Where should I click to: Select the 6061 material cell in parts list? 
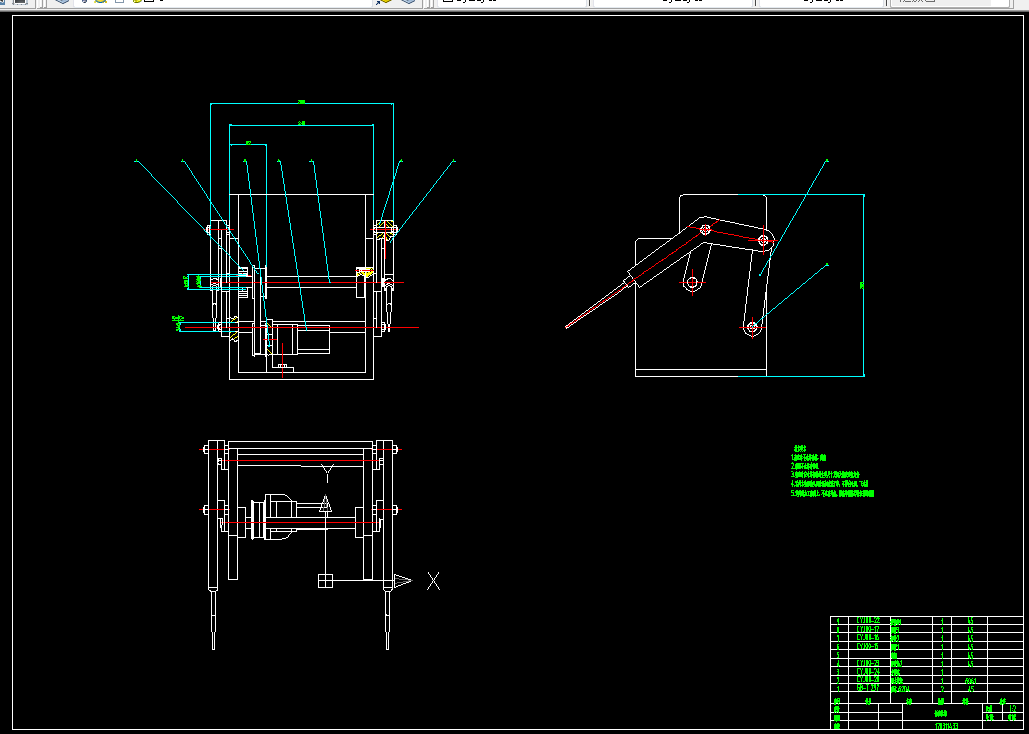coord(971,681)
